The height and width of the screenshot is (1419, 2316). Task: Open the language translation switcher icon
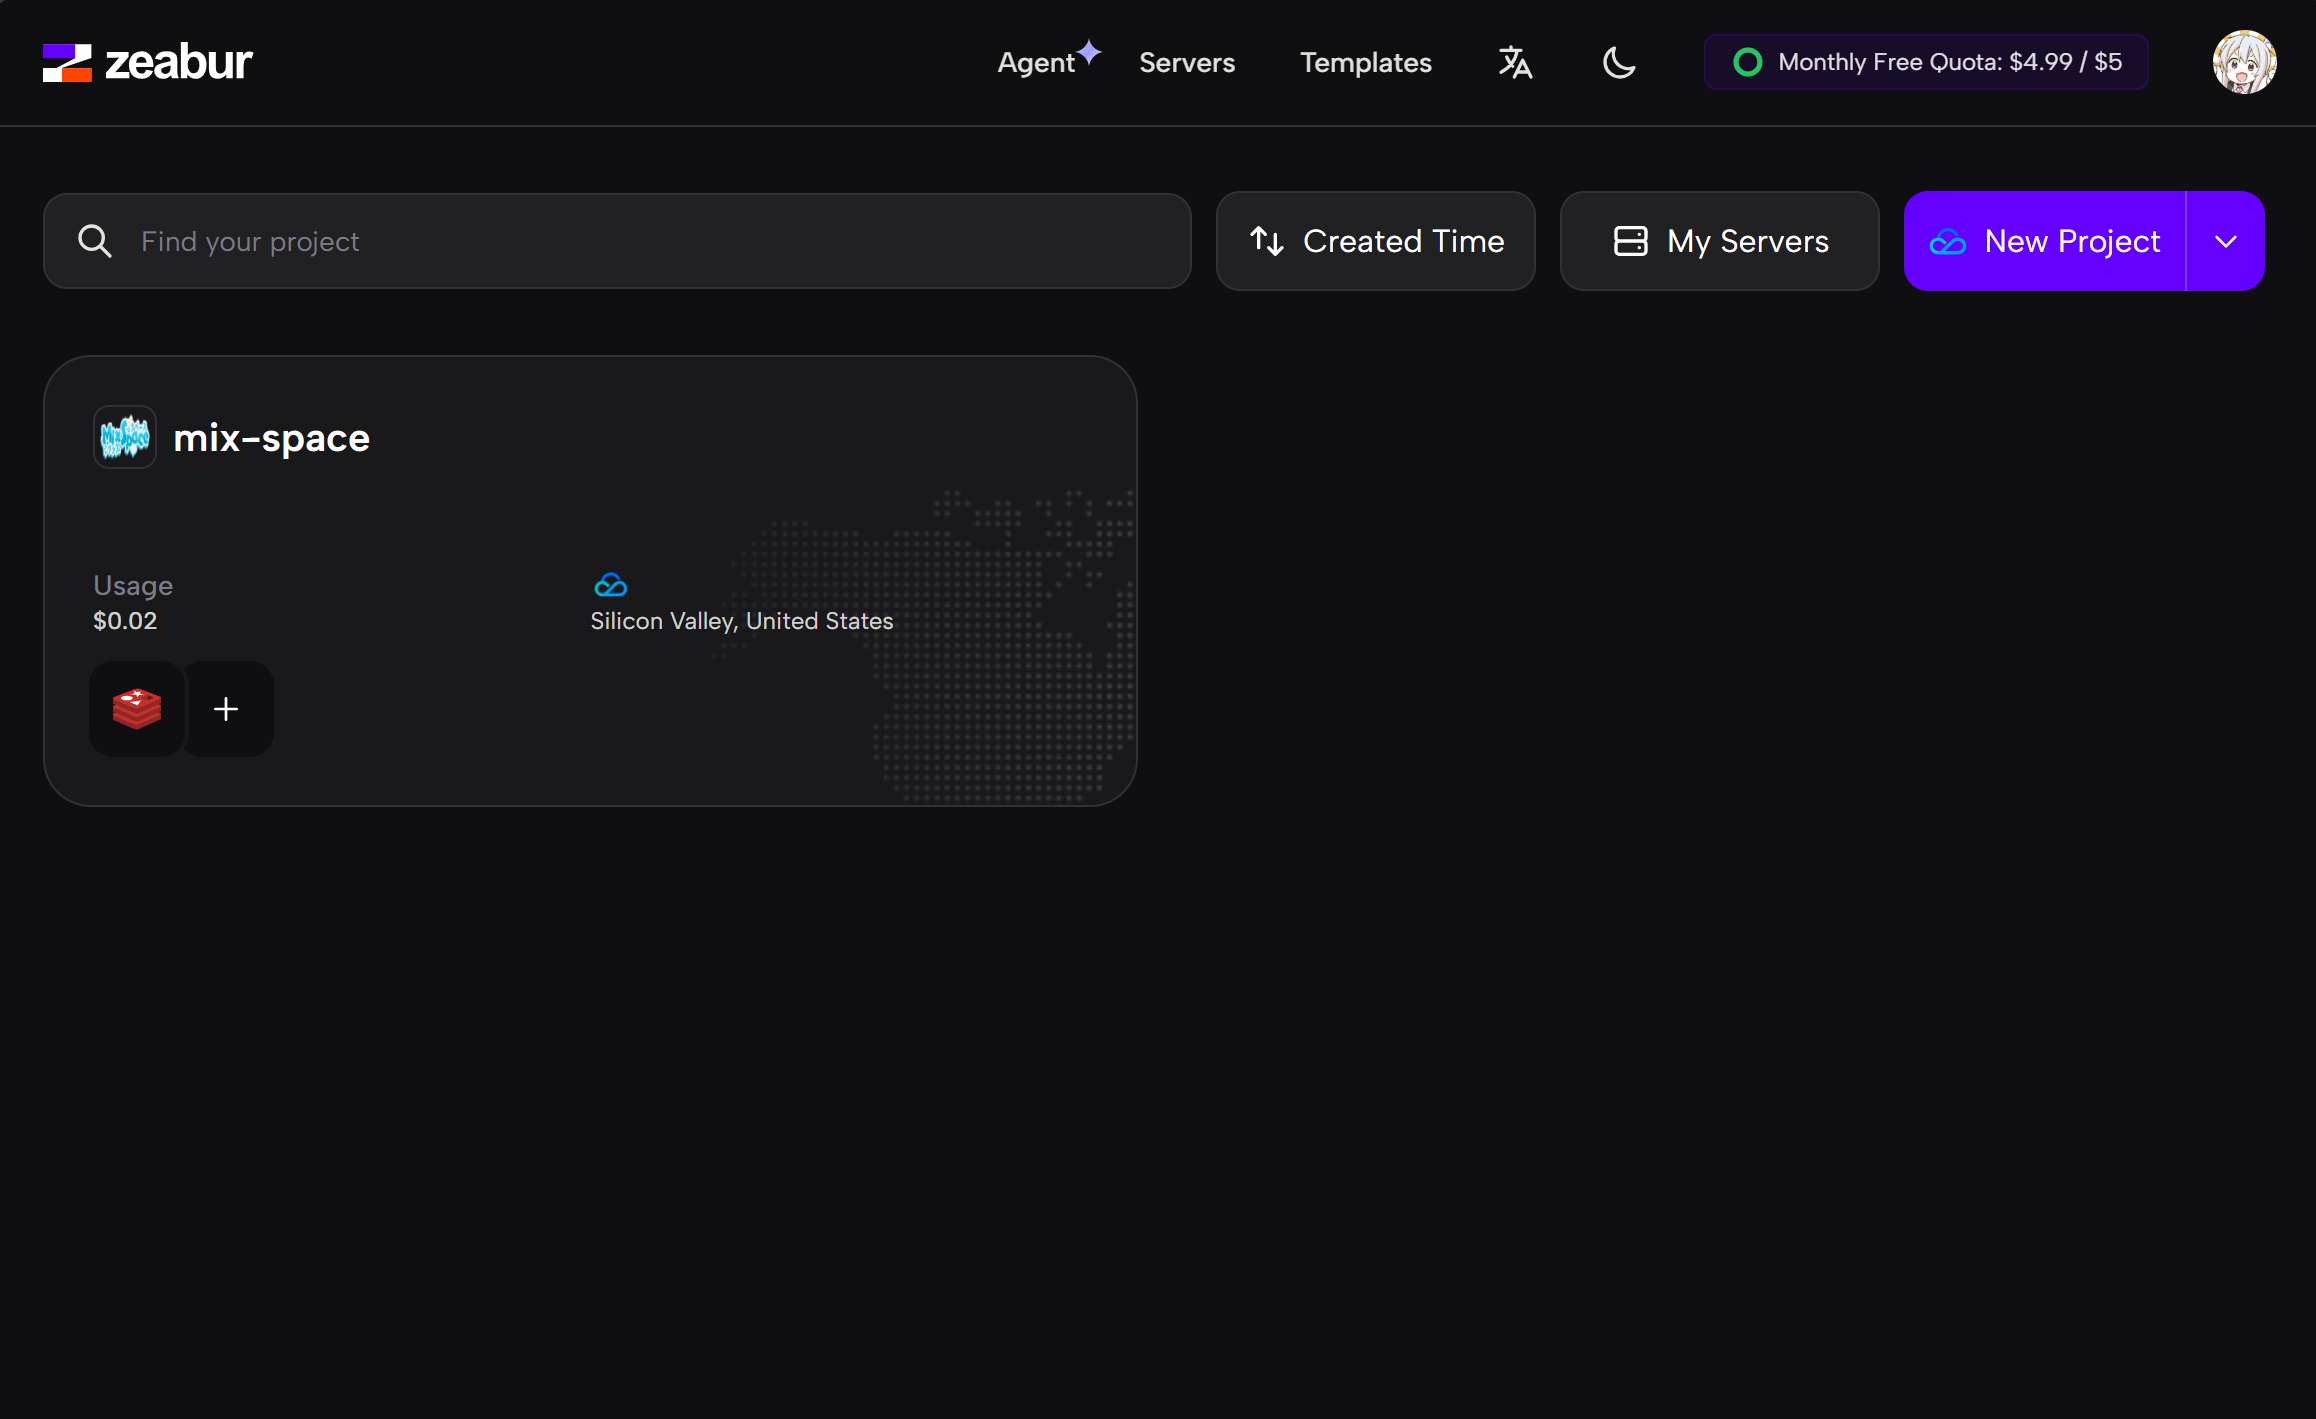[1515, 62]
